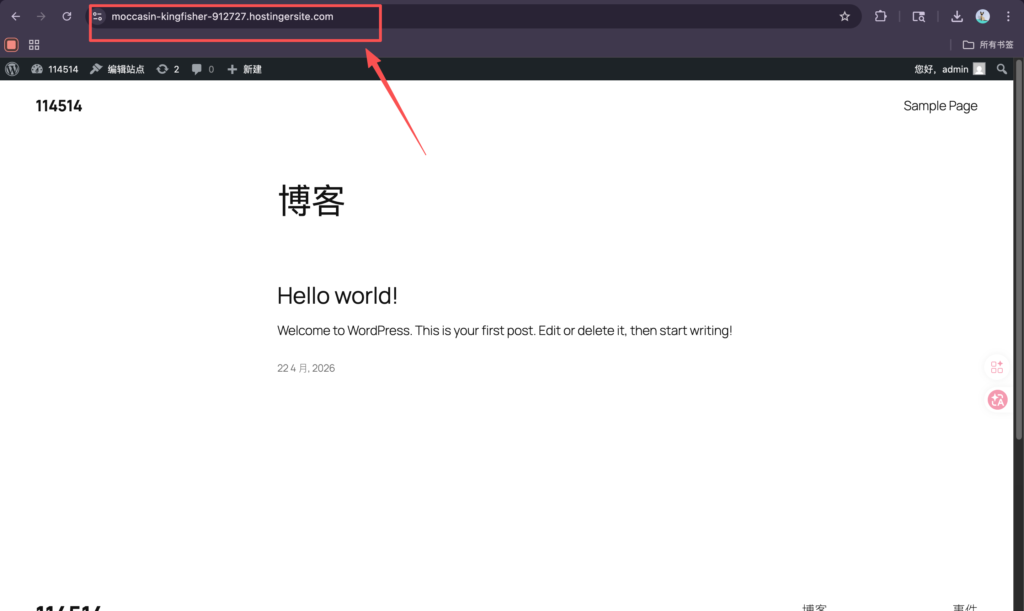This screenshot has width=1024, height=611.
Task: Open the browser profile avatar
Action: [982, 16]
